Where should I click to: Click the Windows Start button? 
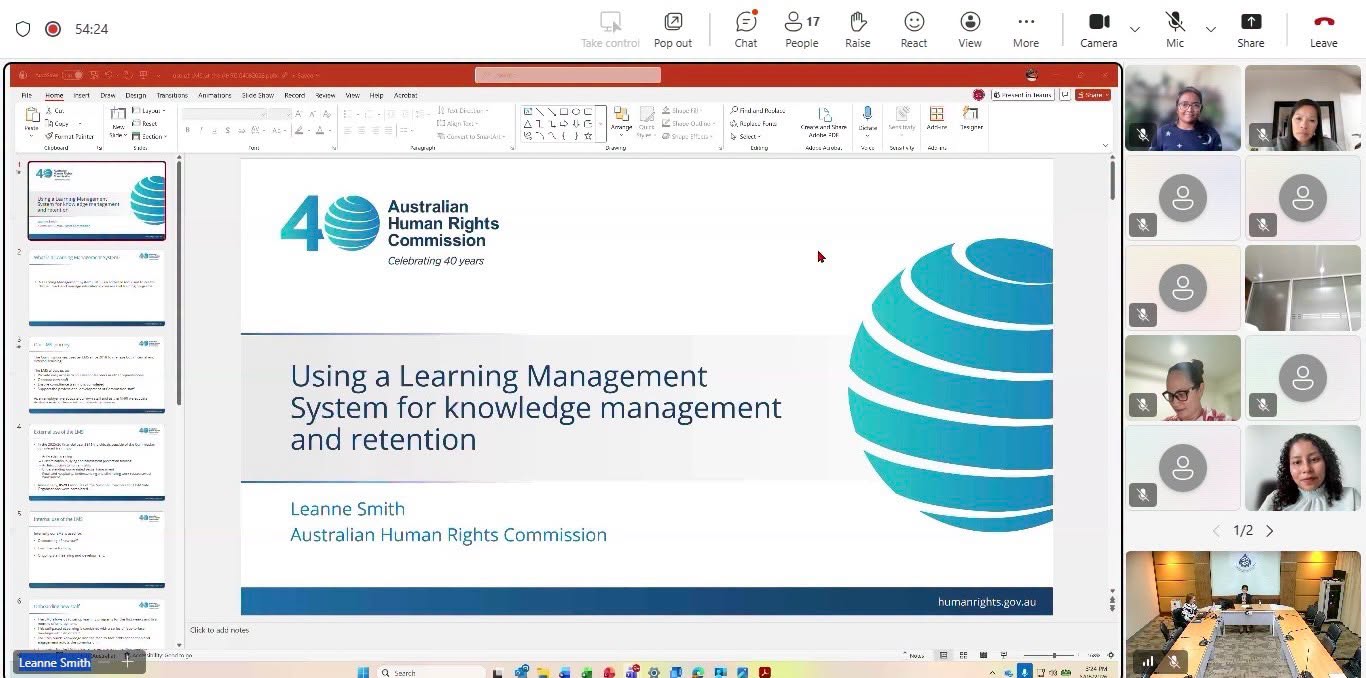[x=362, y=672]
